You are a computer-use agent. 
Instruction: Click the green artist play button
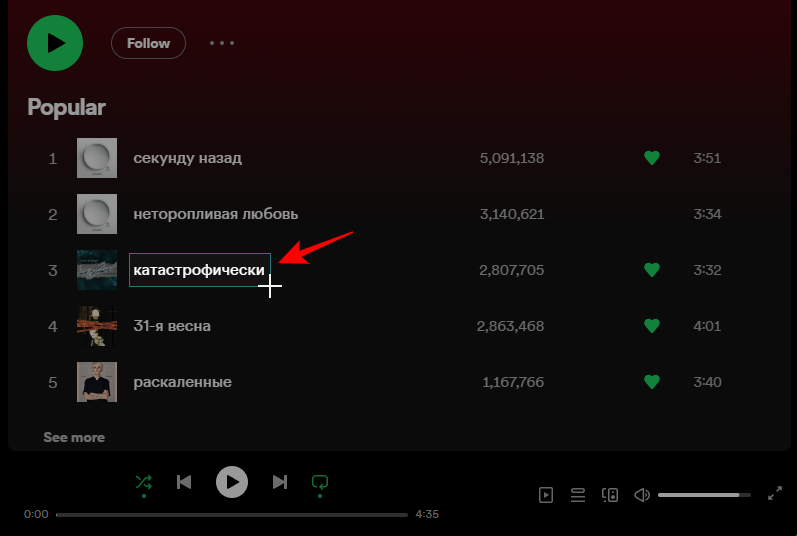coord(55,43)
